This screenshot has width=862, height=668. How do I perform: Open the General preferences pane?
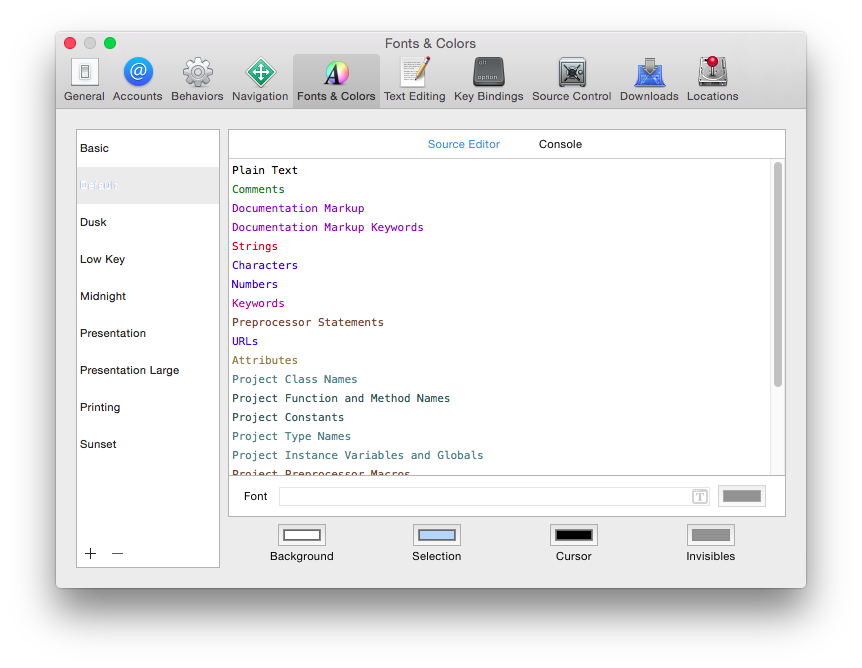(x=84, y=80)
